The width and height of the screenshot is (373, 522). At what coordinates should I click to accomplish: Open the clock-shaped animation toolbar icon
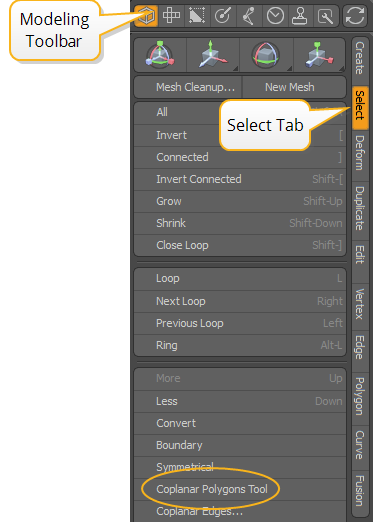tap(275, 16)
